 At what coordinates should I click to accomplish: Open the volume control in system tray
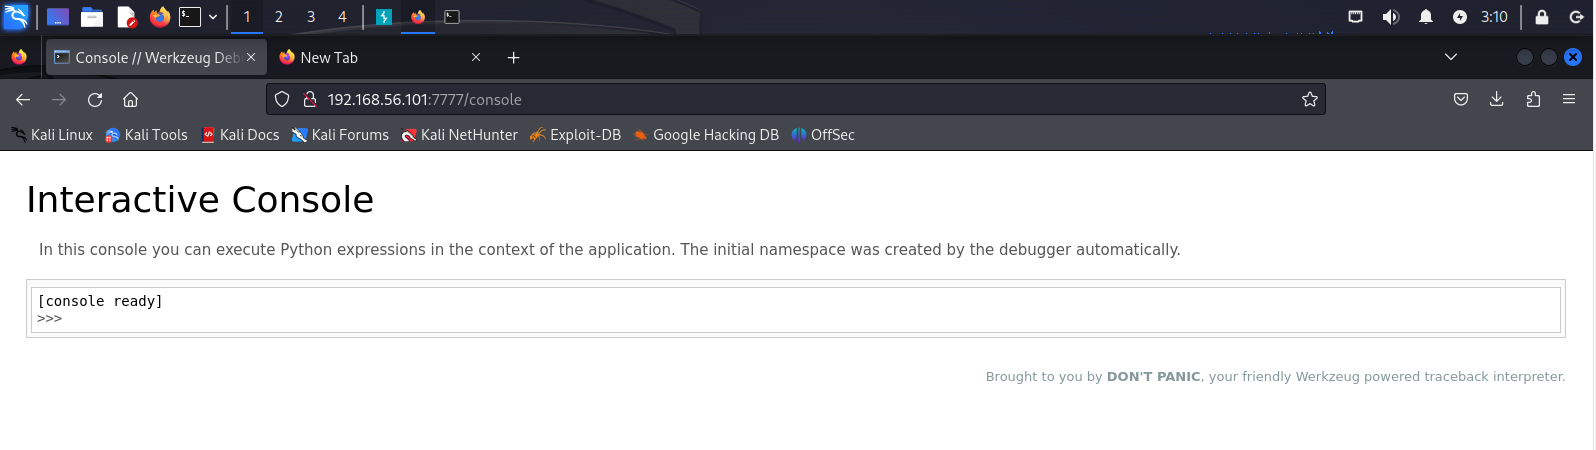pyautogui.click(x=1390, y=17)
